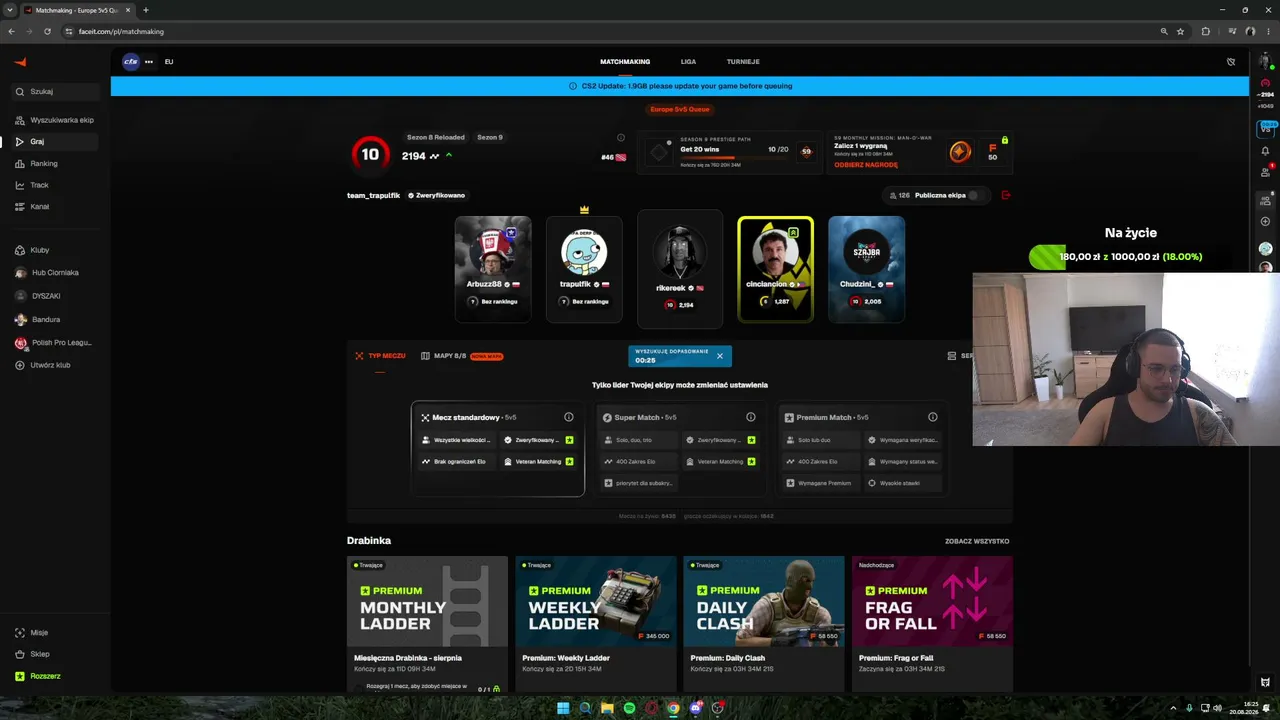Open Spotify from the taskbar
The image size is (1280, 720).
point(629,708)
